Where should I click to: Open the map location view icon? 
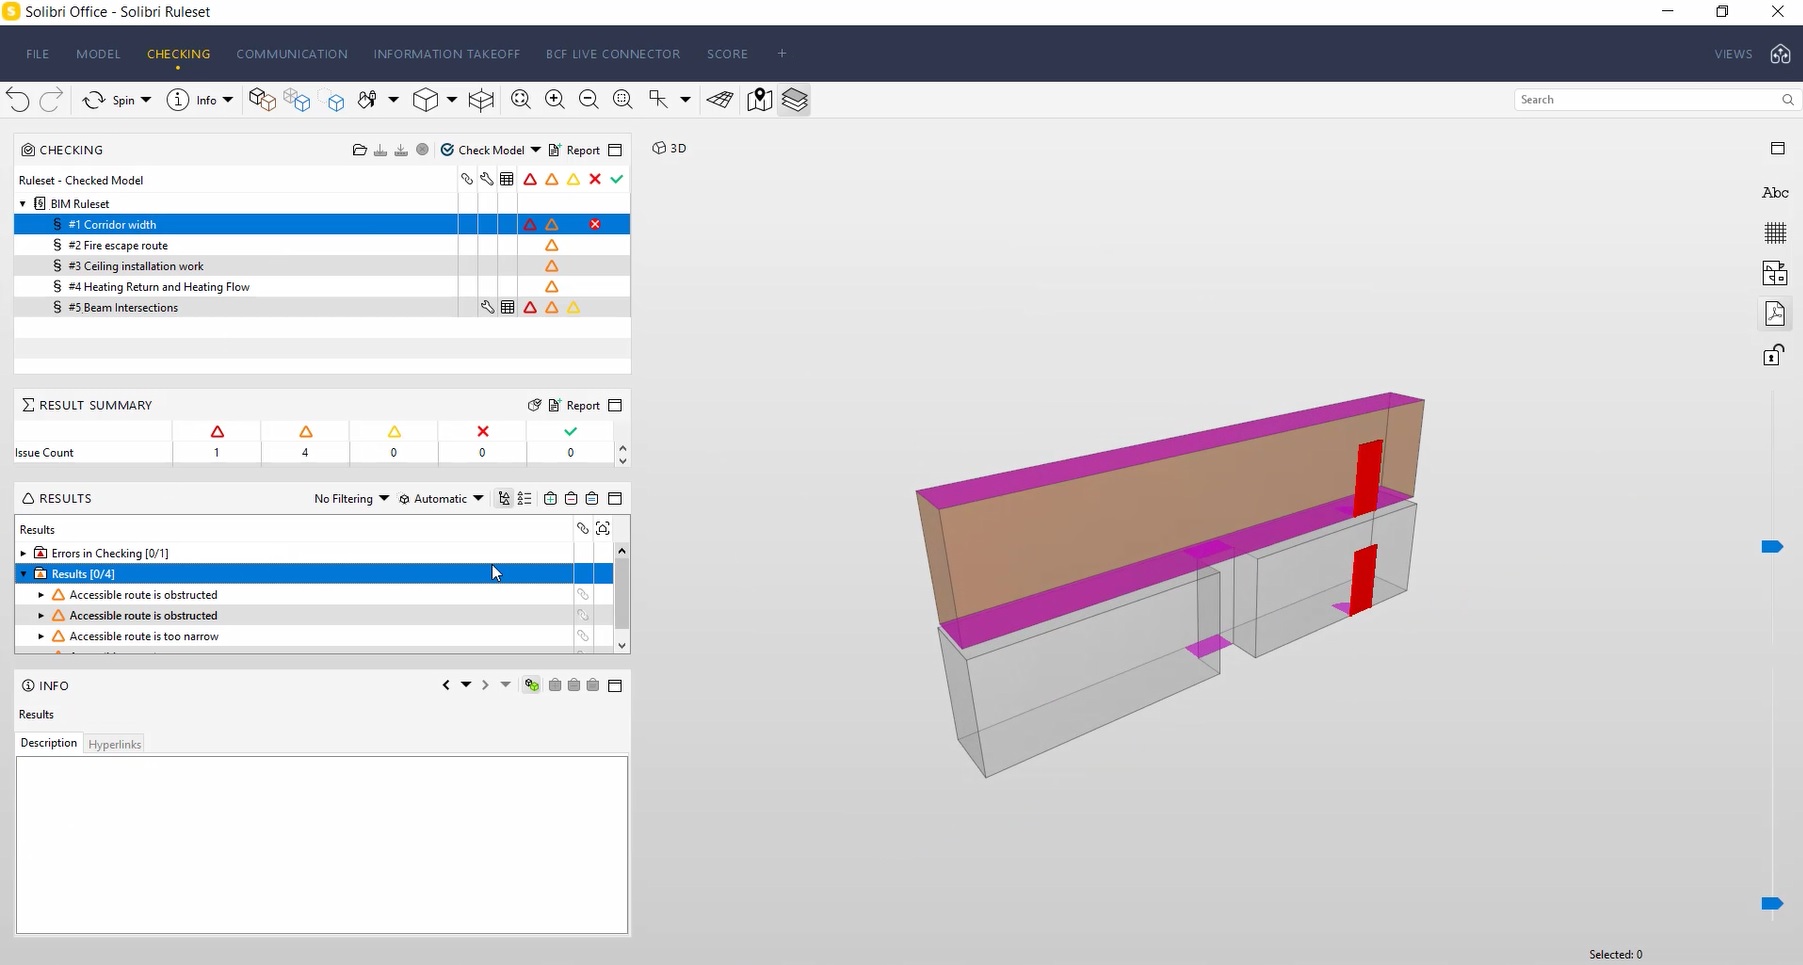(759, 100)
